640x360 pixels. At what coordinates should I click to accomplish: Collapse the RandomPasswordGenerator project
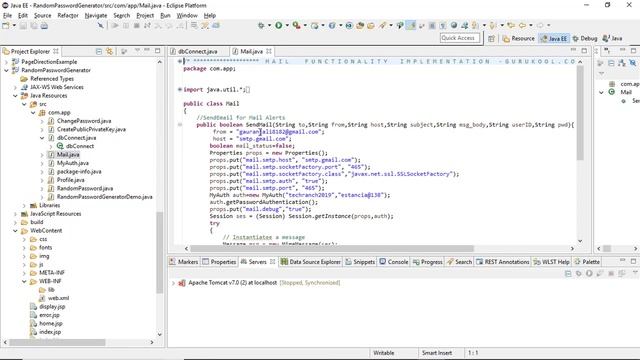6,70
